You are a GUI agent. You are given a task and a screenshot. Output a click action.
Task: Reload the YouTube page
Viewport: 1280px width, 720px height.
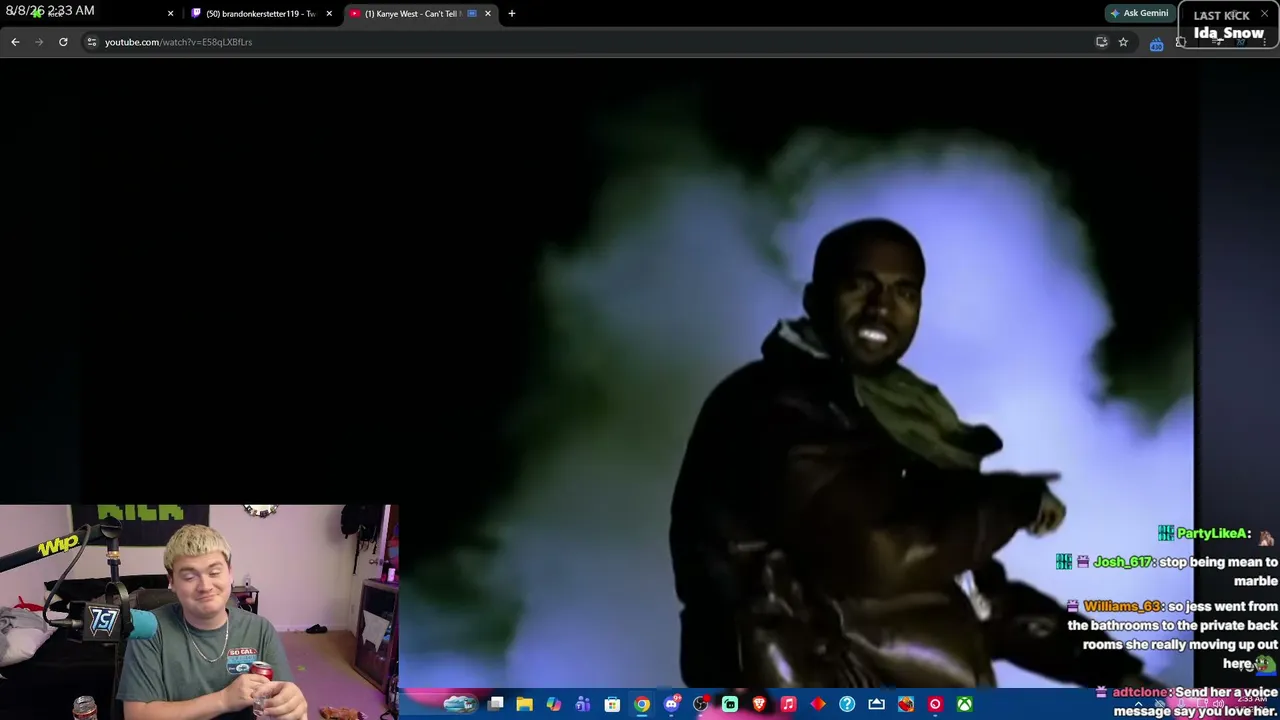point(63,42)
